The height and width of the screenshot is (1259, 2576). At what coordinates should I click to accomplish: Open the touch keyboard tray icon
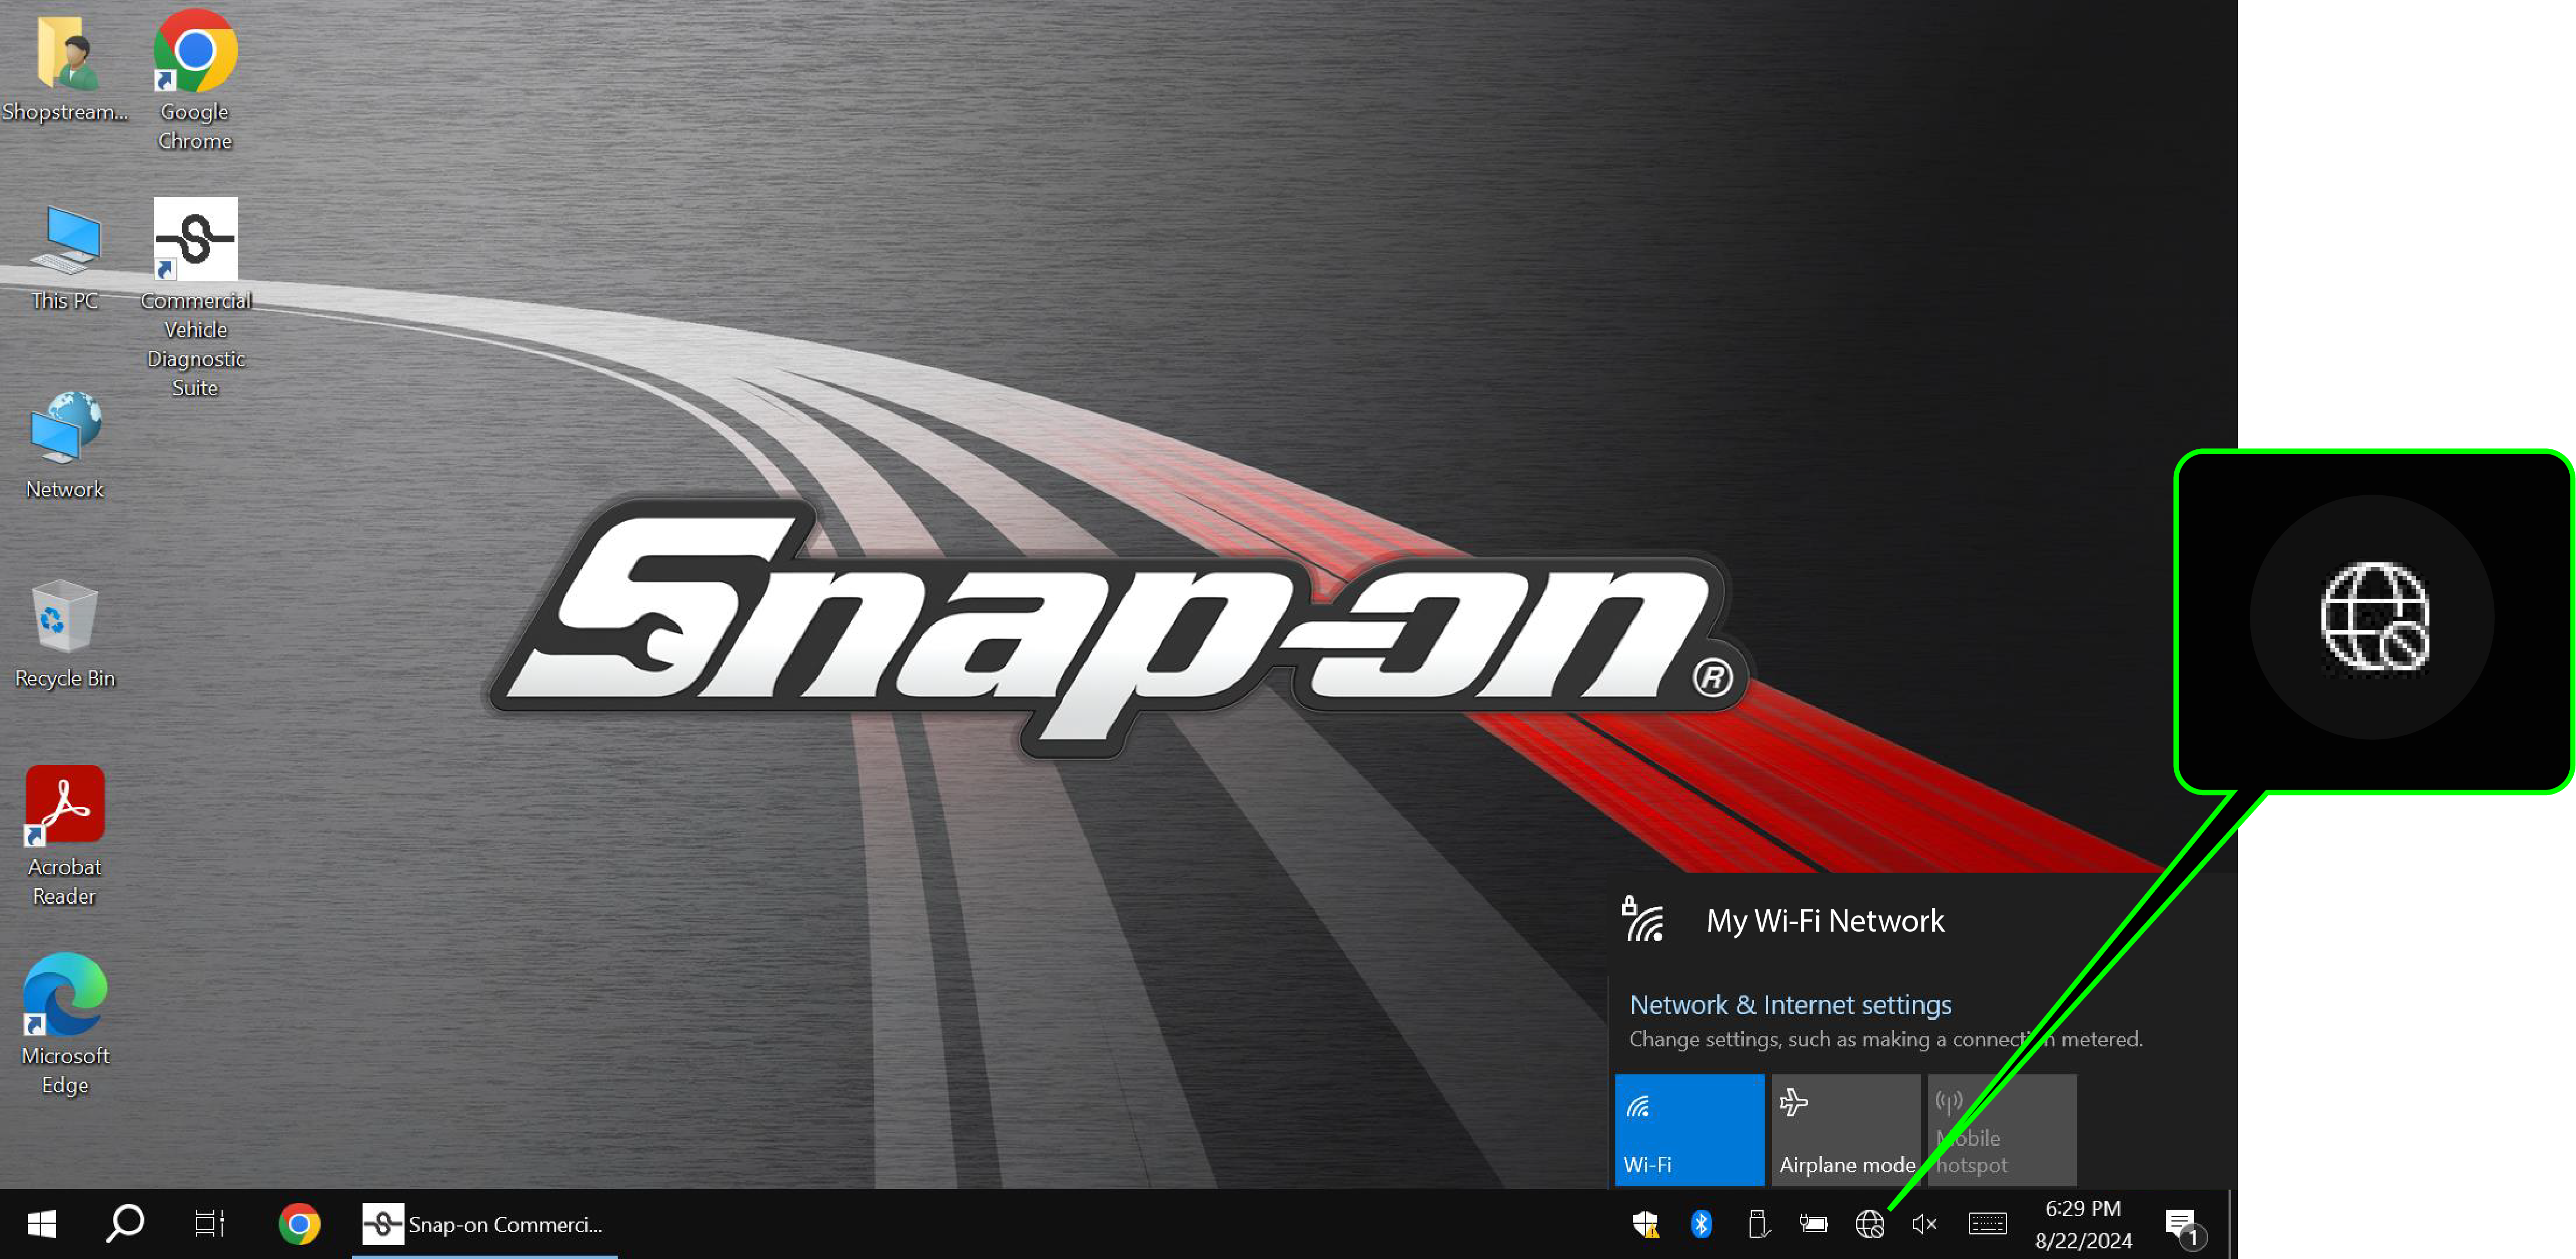(1987, 1224)
